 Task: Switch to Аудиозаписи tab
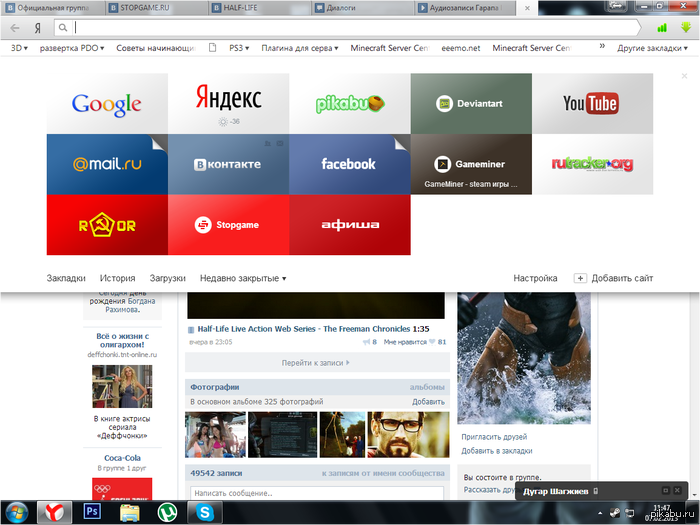[x=466, y=8]
